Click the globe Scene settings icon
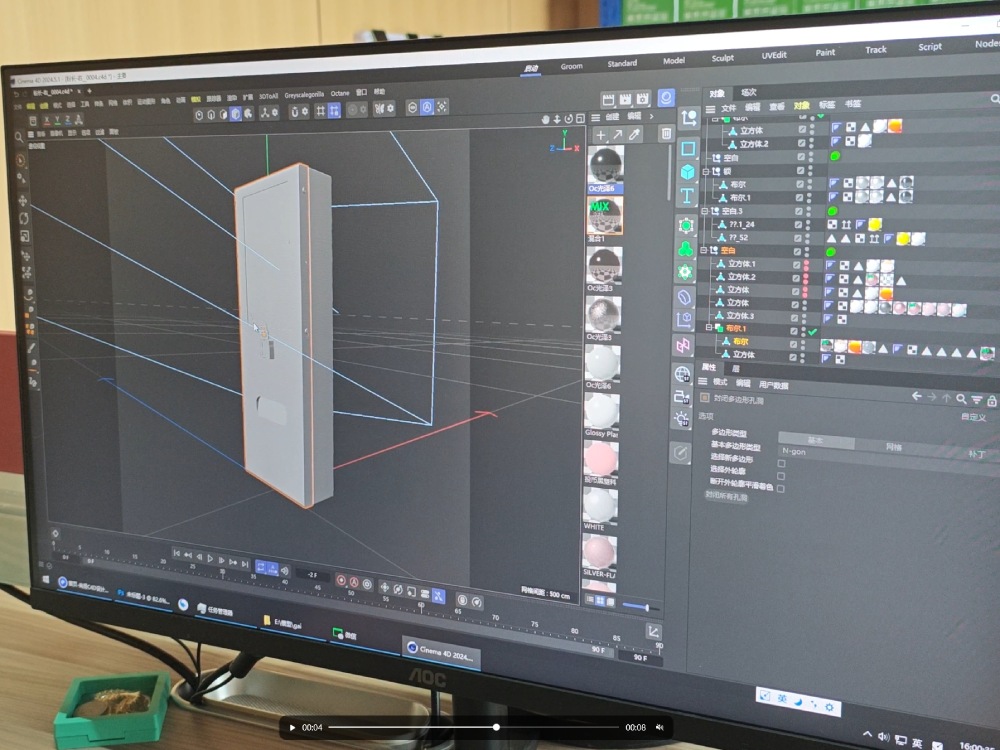This screenshot has width=1000, height=750. pos(682,374)
